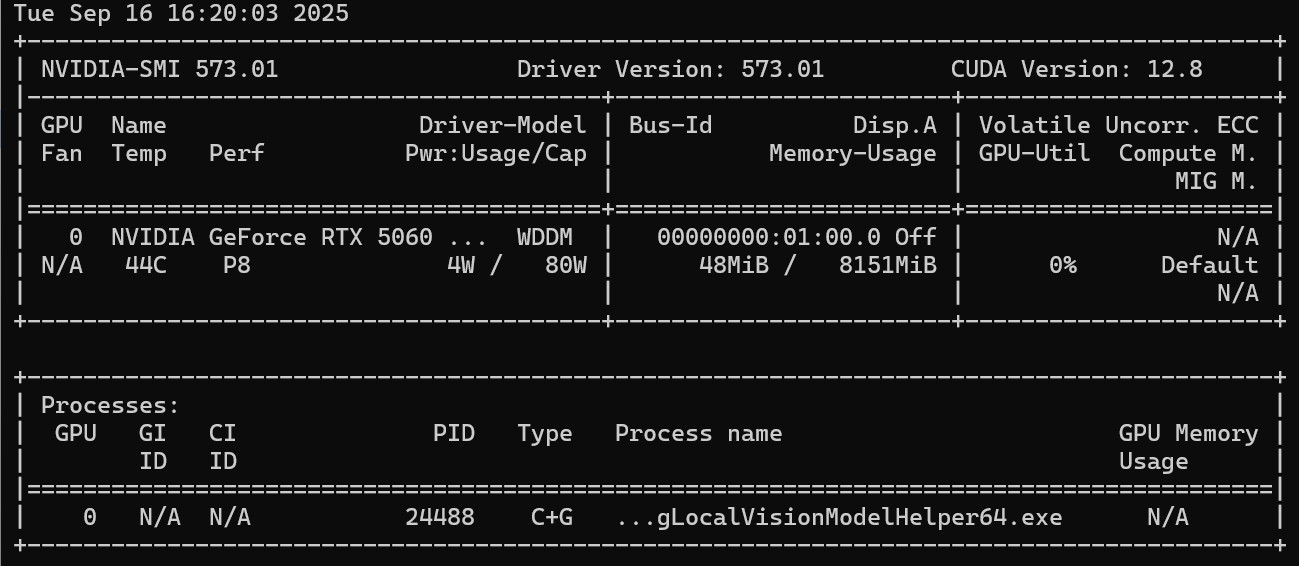Select the NVIDIA-SMI 573.01 text
1299x566 pixels.
(159, 69)
